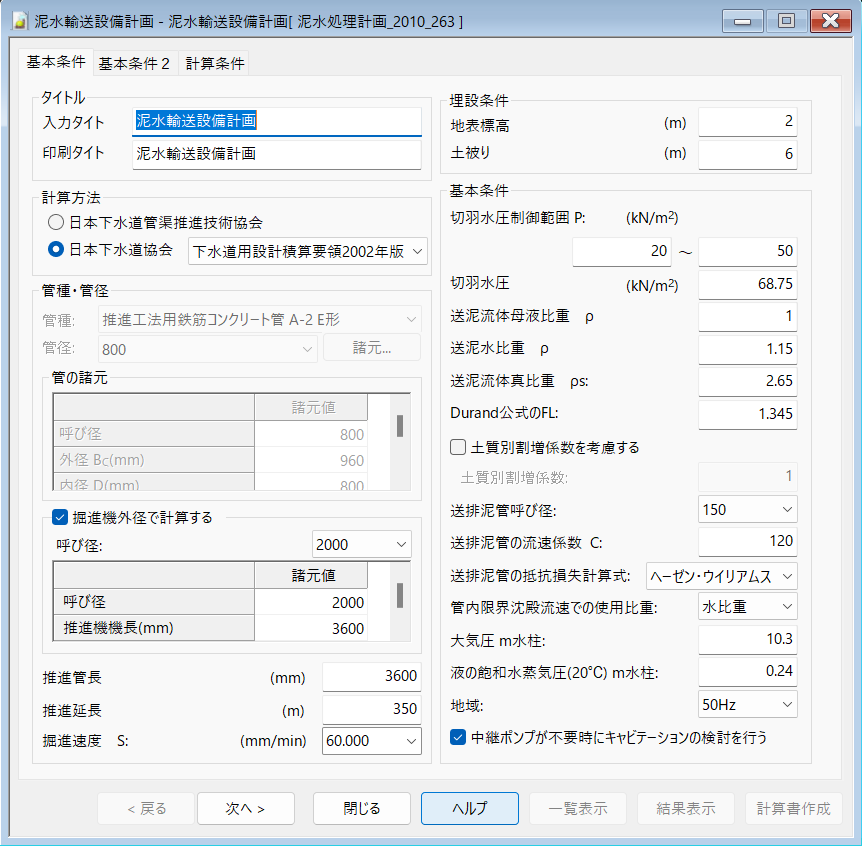Switch to 基本条件 2 tab

click(x=134, y=63)
